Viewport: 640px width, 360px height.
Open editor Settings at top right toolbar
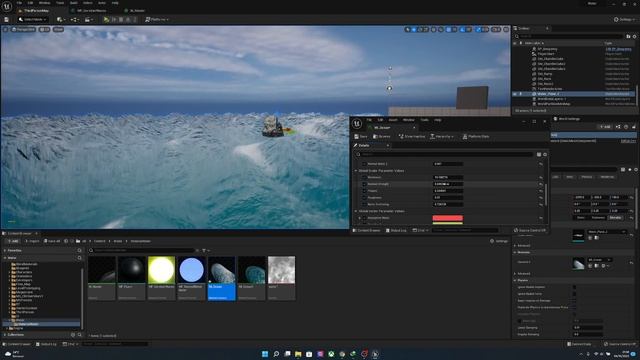[624, 19]
